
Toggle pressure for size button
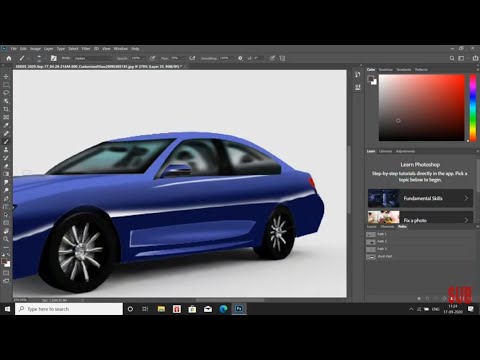(x=272, y=58)
